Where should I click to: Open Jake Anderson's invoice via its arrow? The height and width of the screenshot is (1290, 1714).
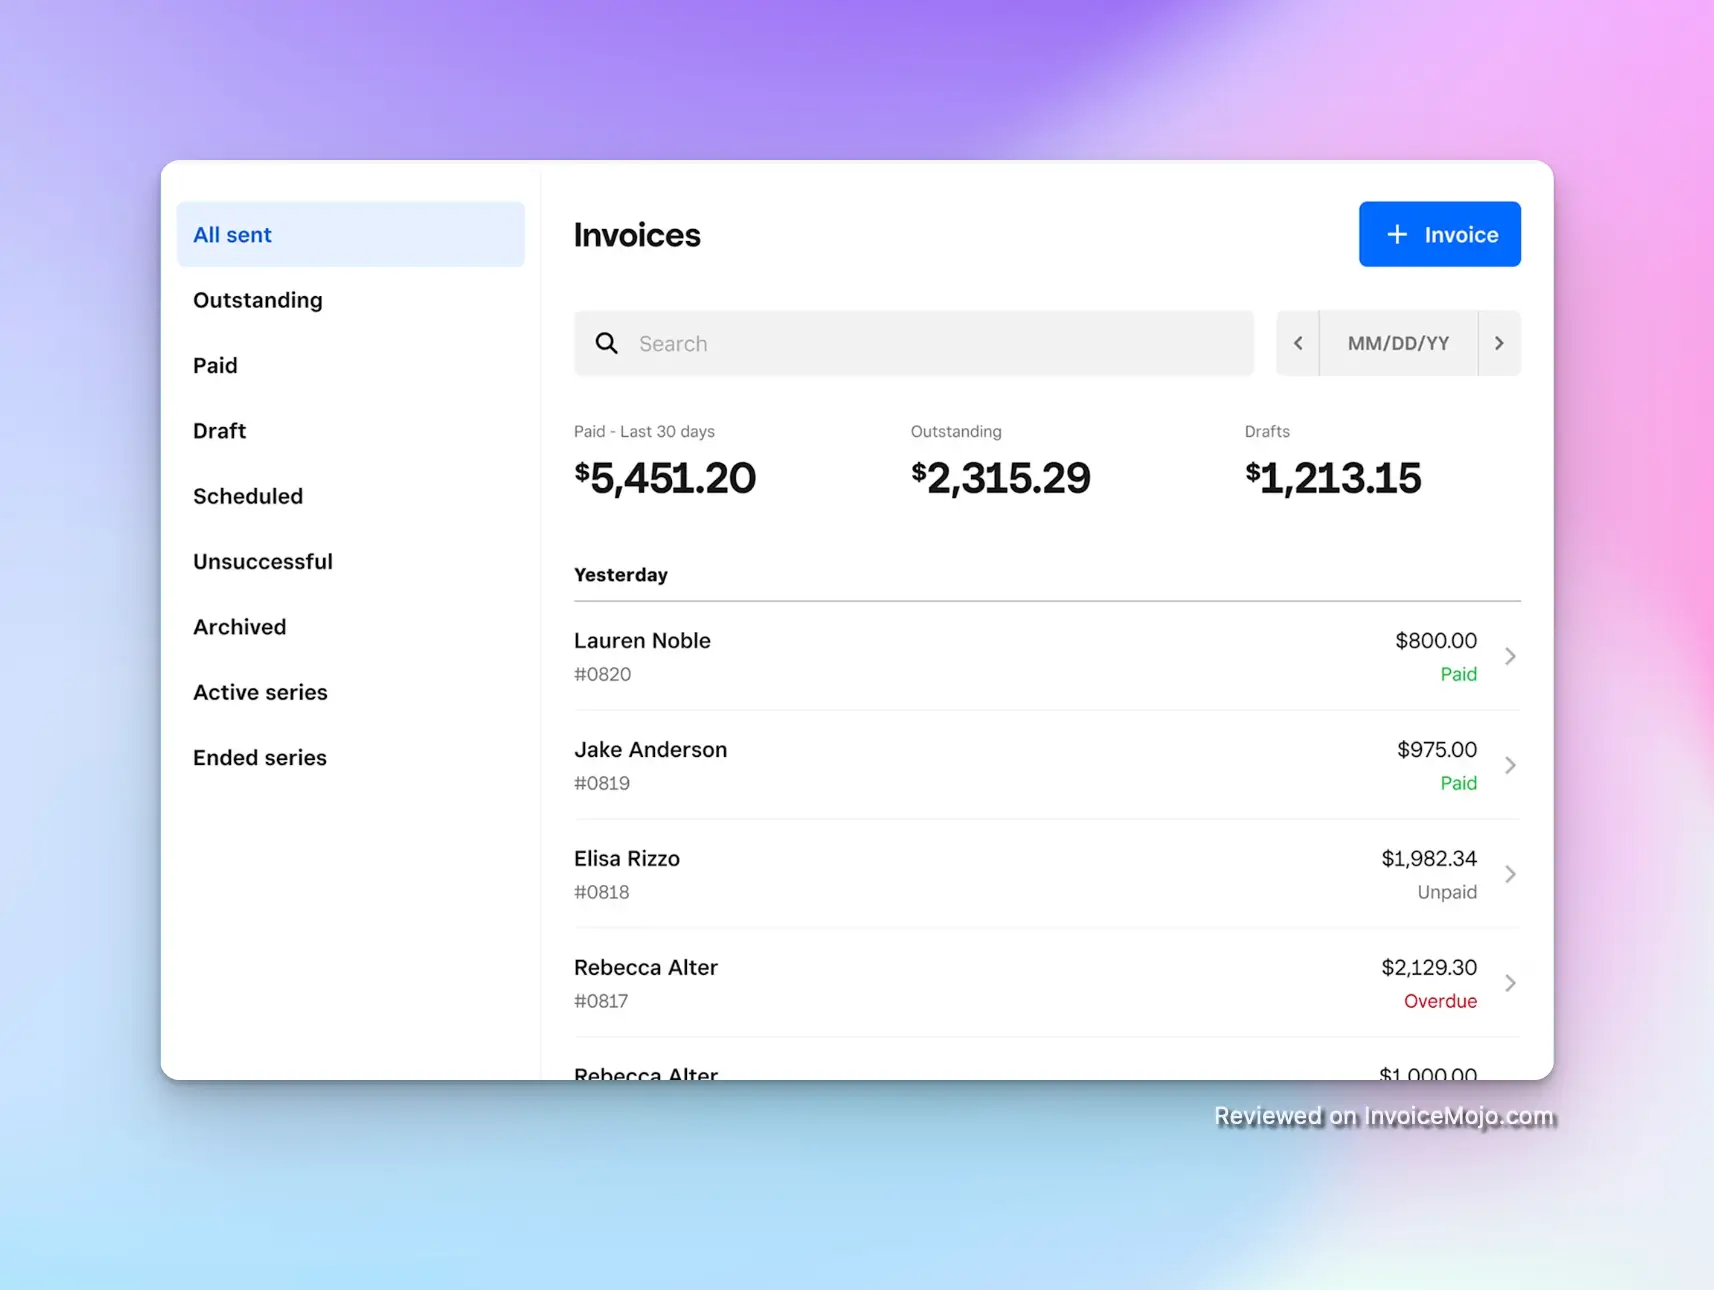point(1510,765)
